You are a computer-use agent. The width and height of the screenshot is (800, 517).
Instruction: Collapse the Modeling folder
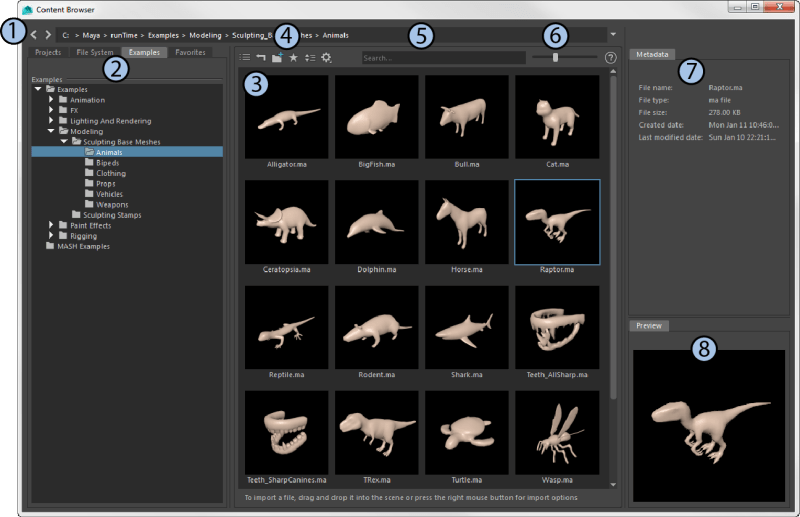(51, 131)
